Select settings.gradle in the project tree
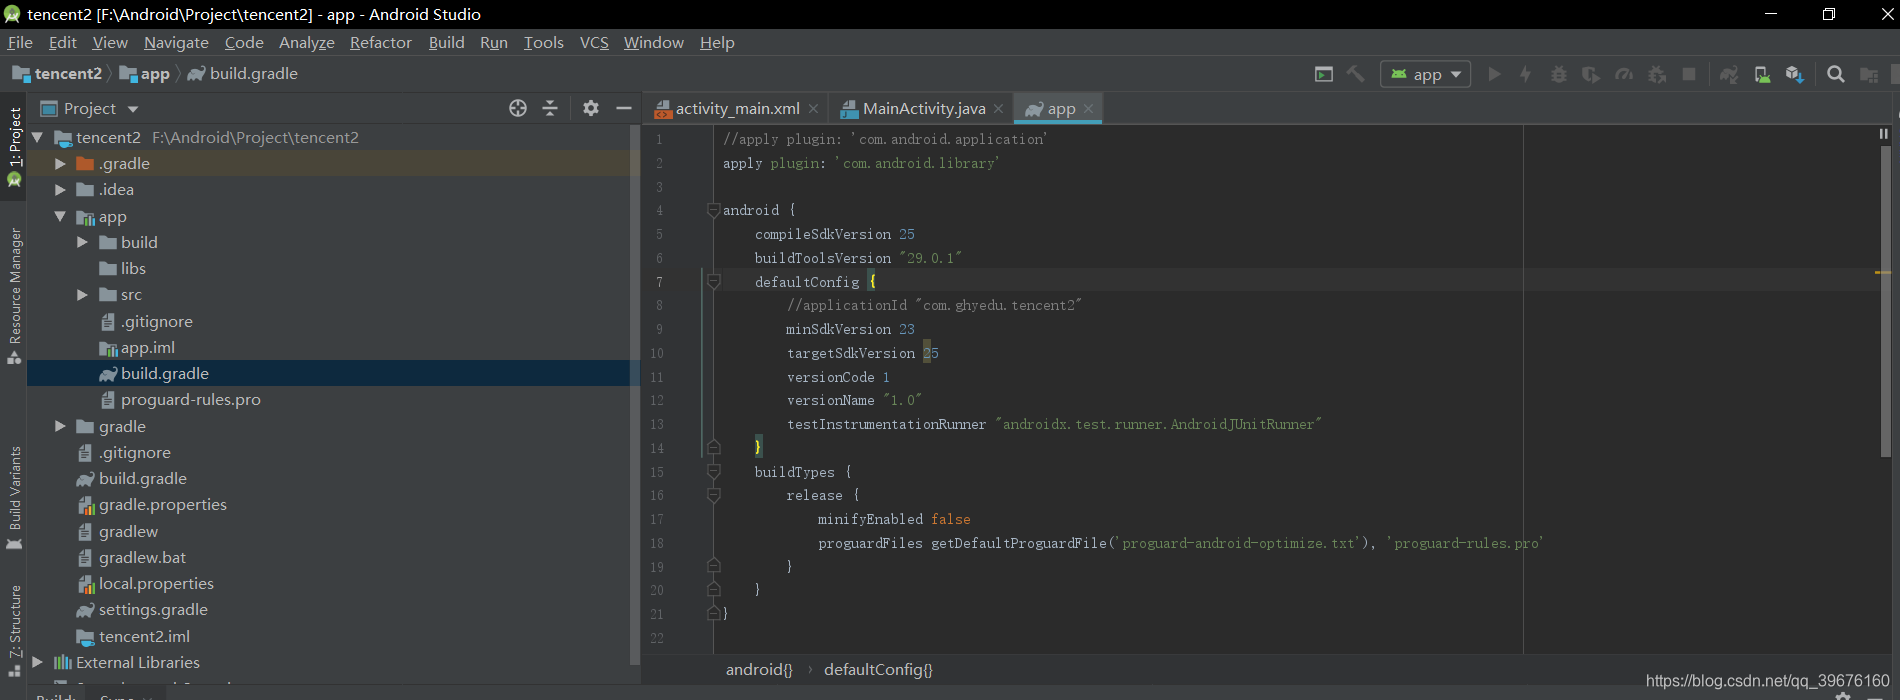This screenshot has width=1900, height=700. [x=153, y=609]
